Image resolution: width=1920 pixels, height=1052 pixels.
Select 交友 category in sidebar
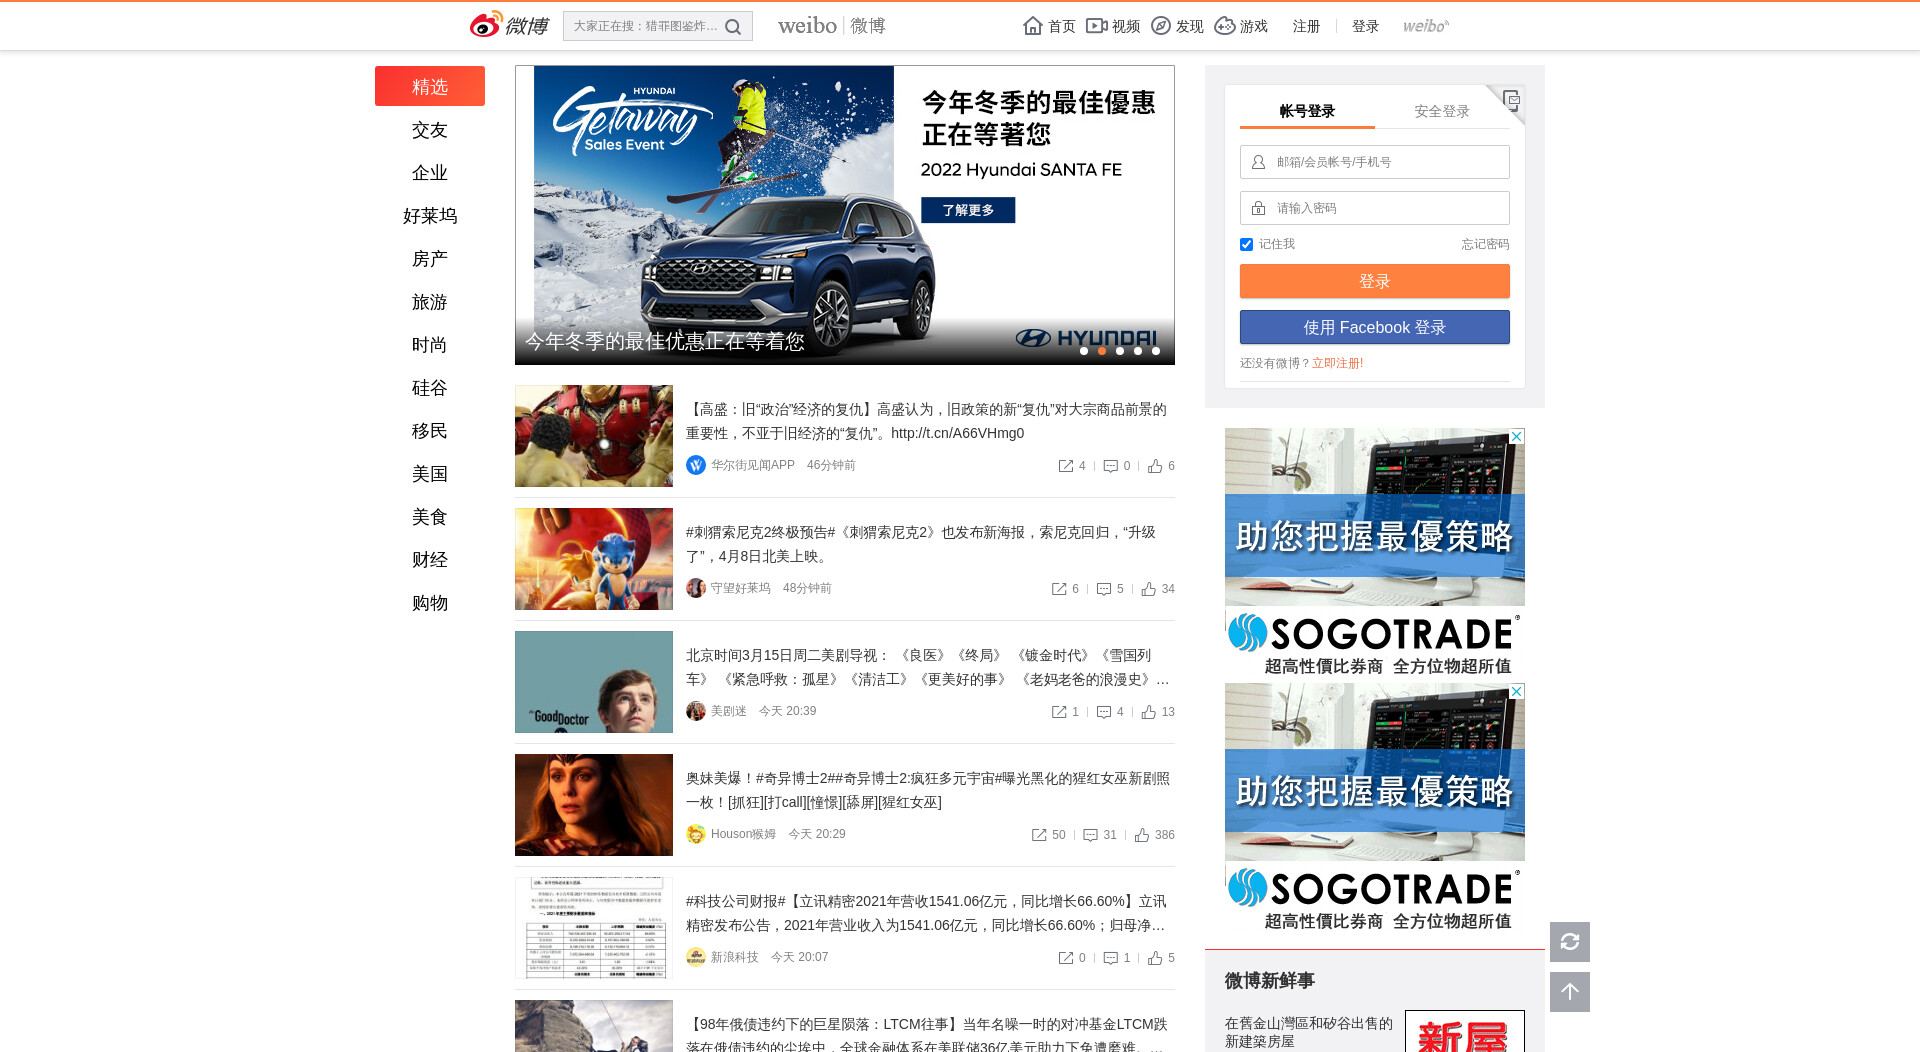tap(430, 130)
